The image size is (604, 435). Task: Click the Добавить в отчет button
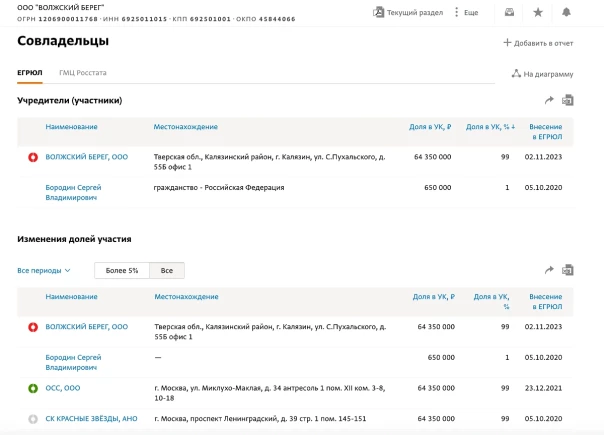(x=538, y=43)
